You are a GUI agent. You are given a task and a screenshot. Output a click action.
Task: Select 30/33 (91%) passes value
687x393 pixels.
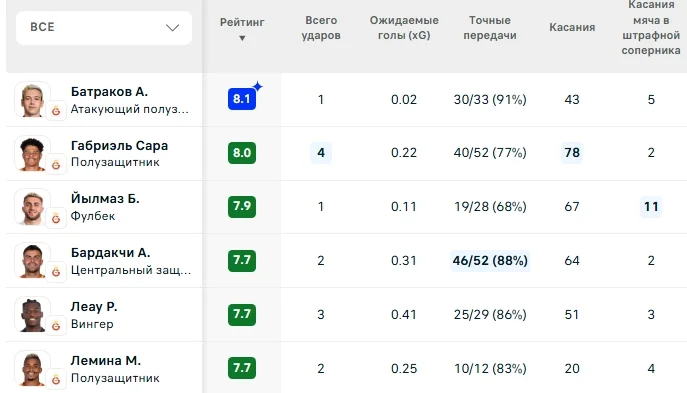coord(490,99)
